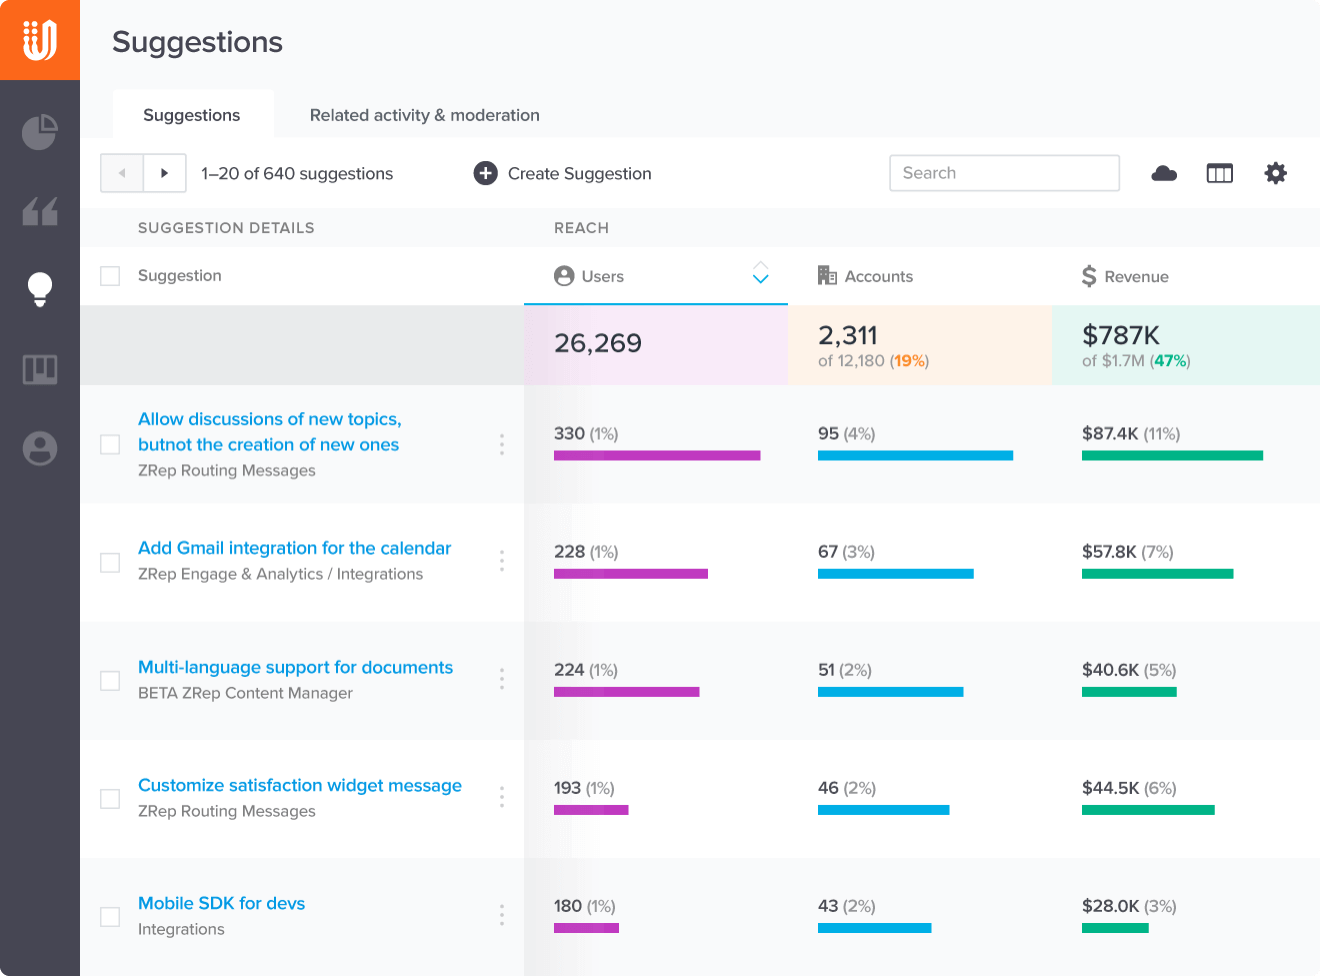The width and height of the screenshot is (1320, 976).
Task: Open the reports pie chart sidebar icon
Action: 40,131
